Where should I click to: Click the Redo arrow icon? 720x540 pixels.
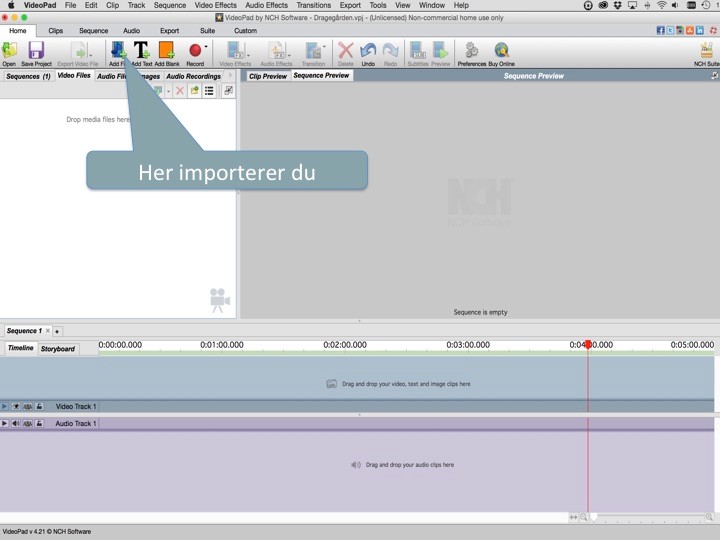[390, 51]
